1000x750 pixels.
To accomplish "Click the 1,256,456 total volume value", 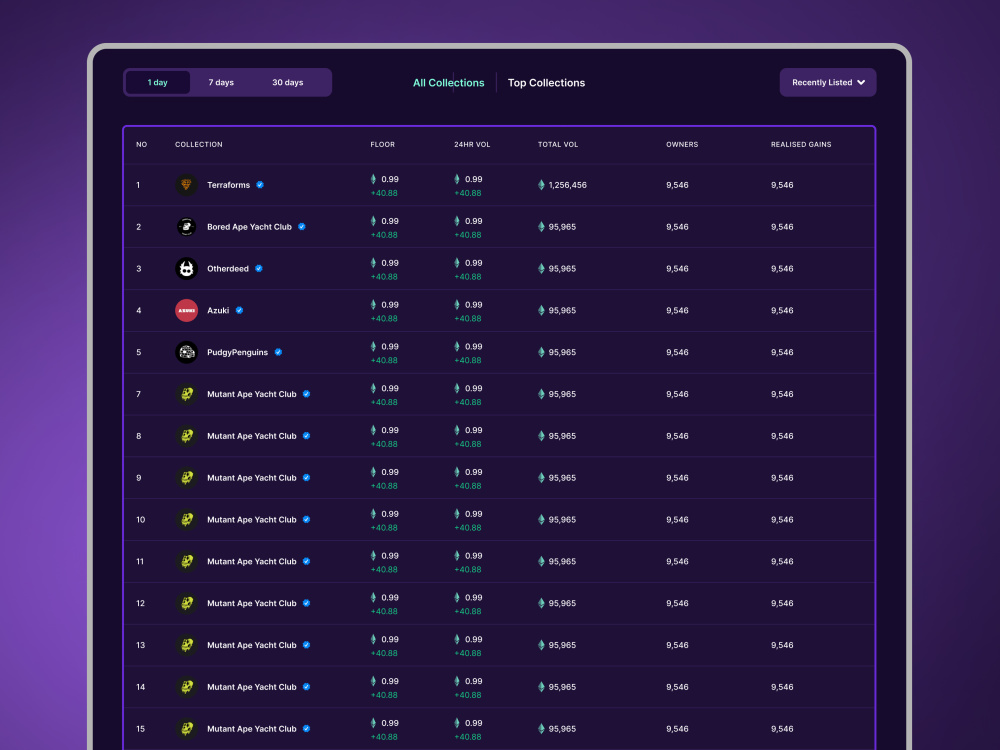I will point(568,185).
